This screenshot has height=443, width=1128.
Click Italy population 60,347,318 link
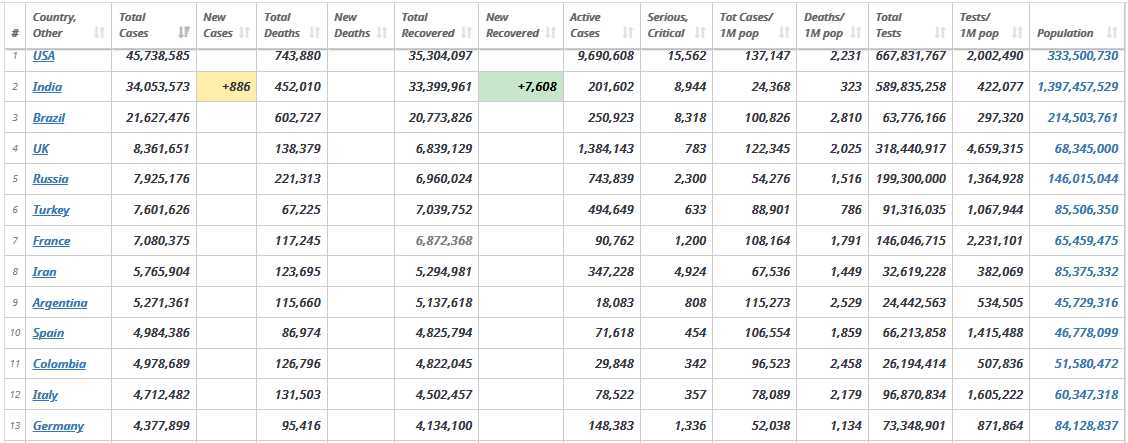click(x=1086, y=395)
